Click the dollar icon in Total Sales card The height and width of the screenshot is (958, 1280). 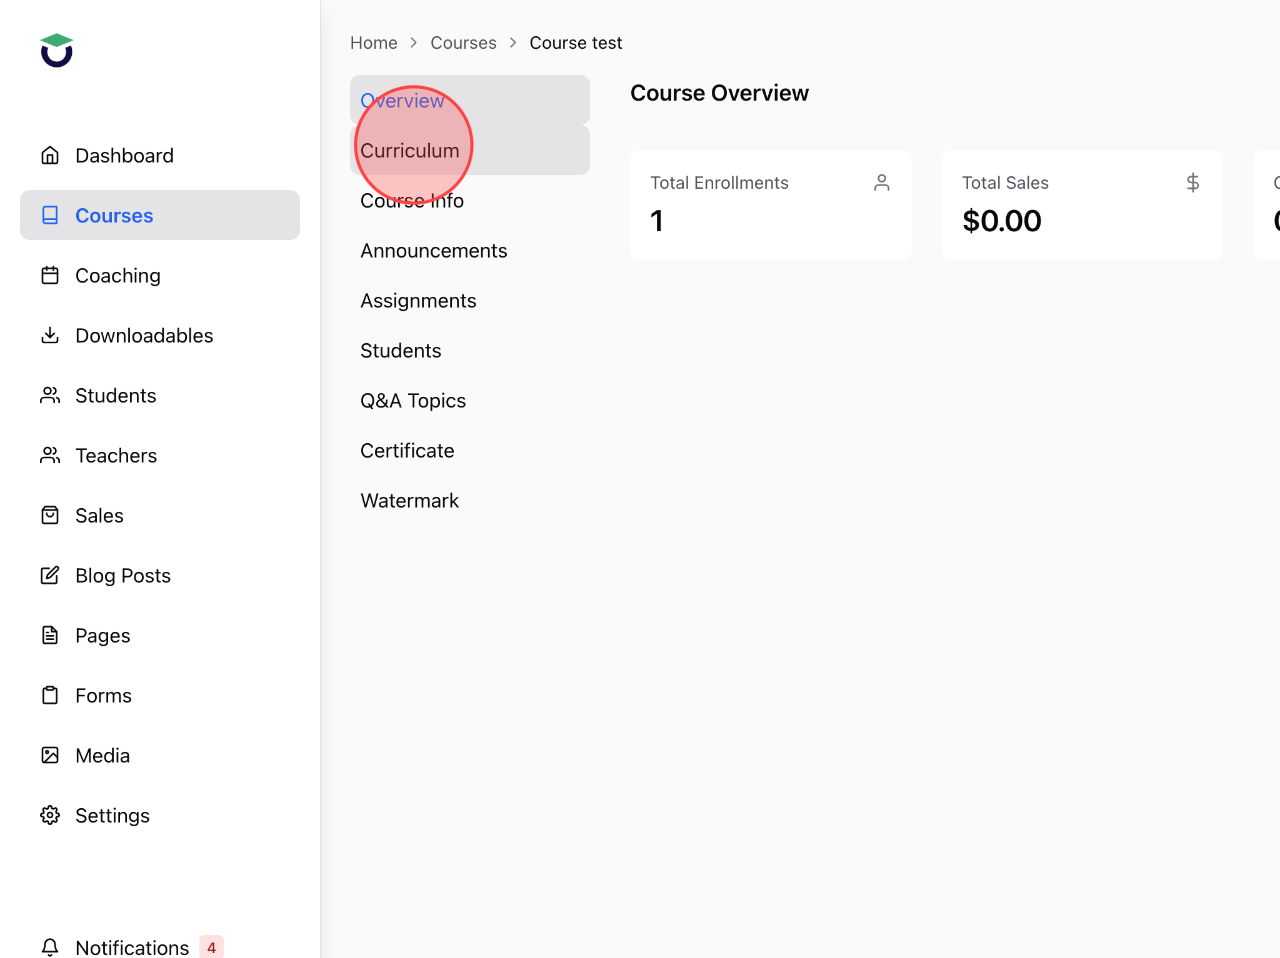(1193, 182)
